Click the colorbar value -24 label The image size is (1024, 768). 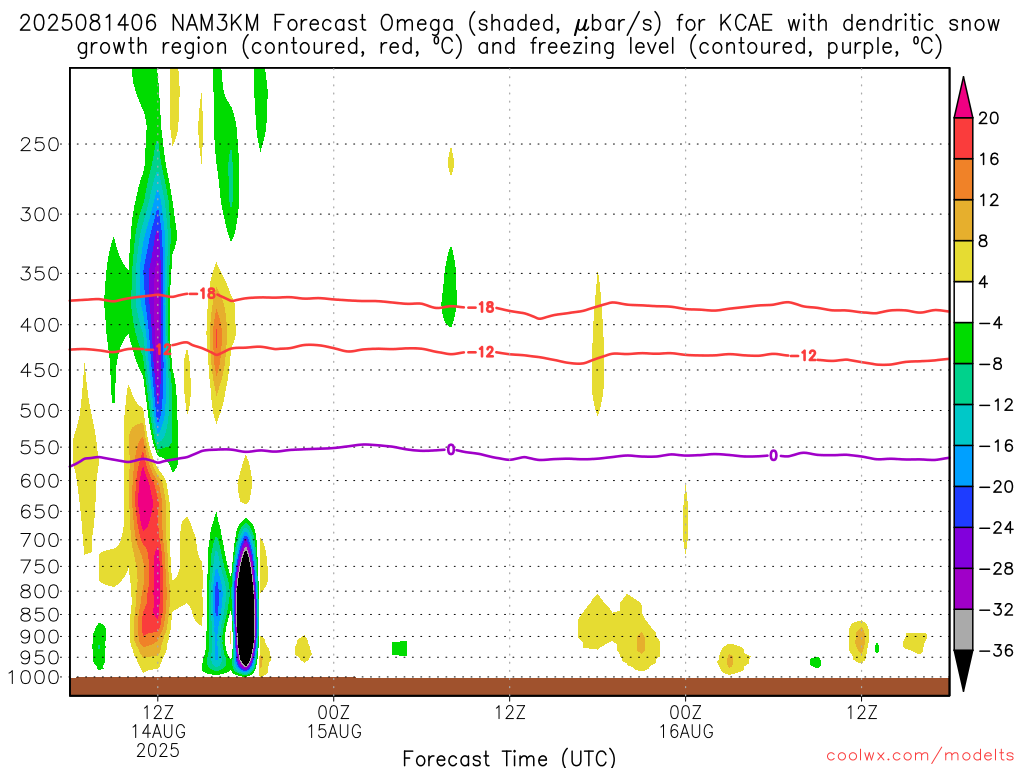click(996, 528)
